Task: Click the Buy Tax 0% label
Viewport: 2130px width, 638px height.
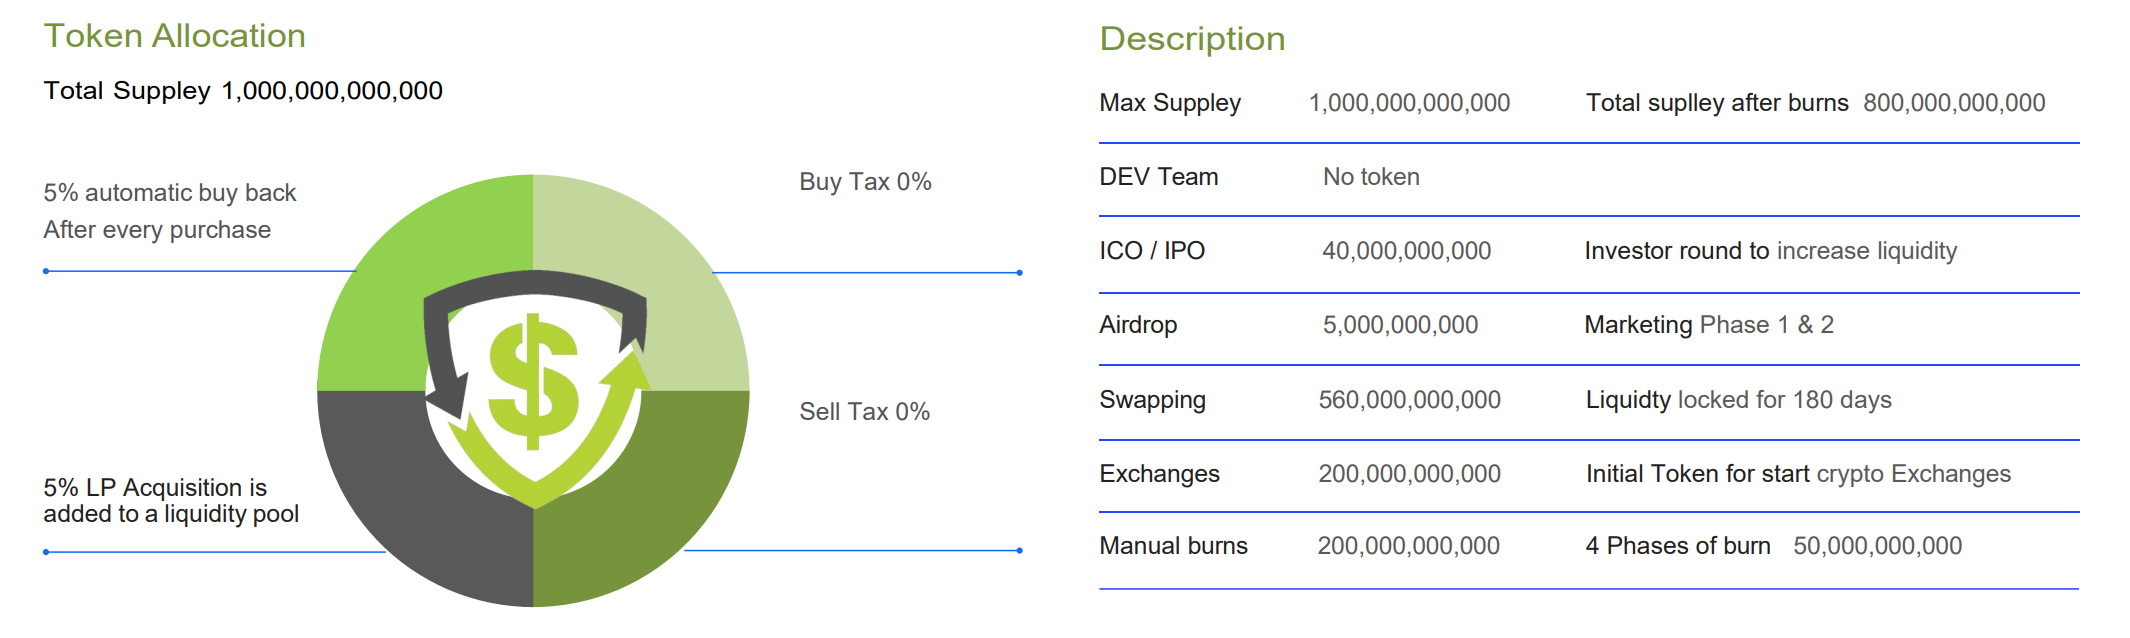Action: point(865,182)
